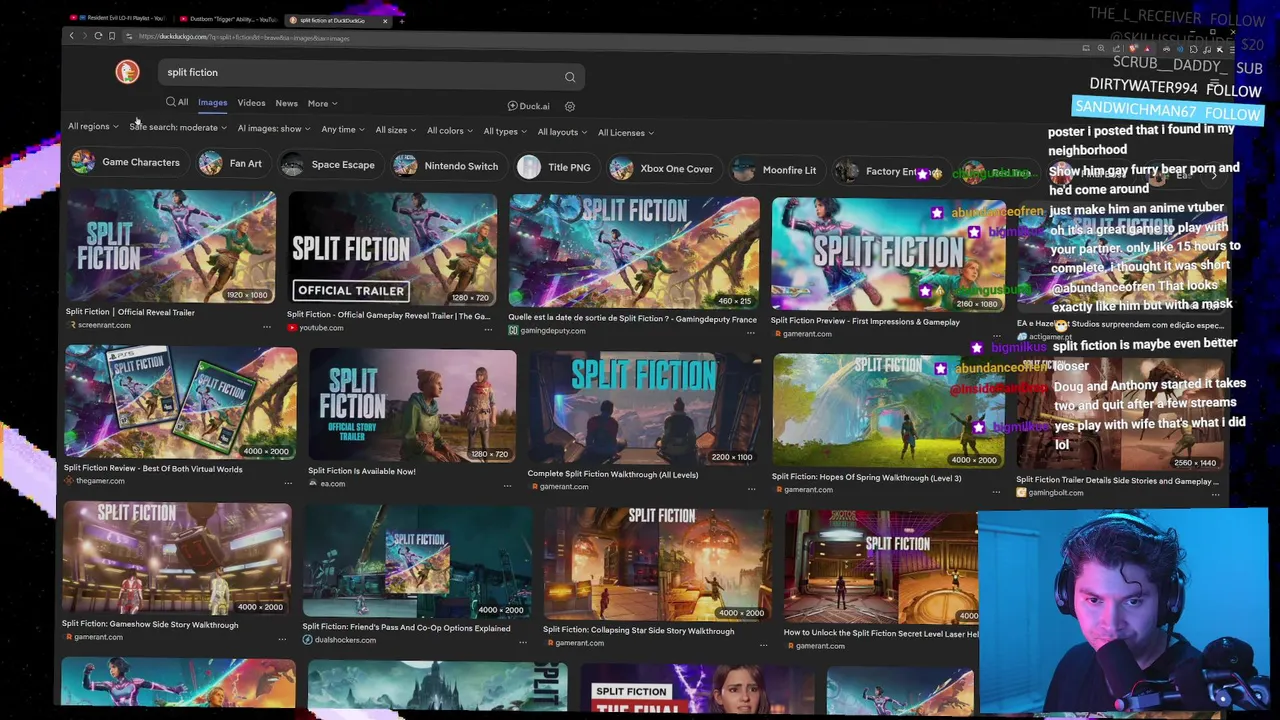Open the All colors filter dropdown
The image size is (1280, 720).
coord(450,131)
